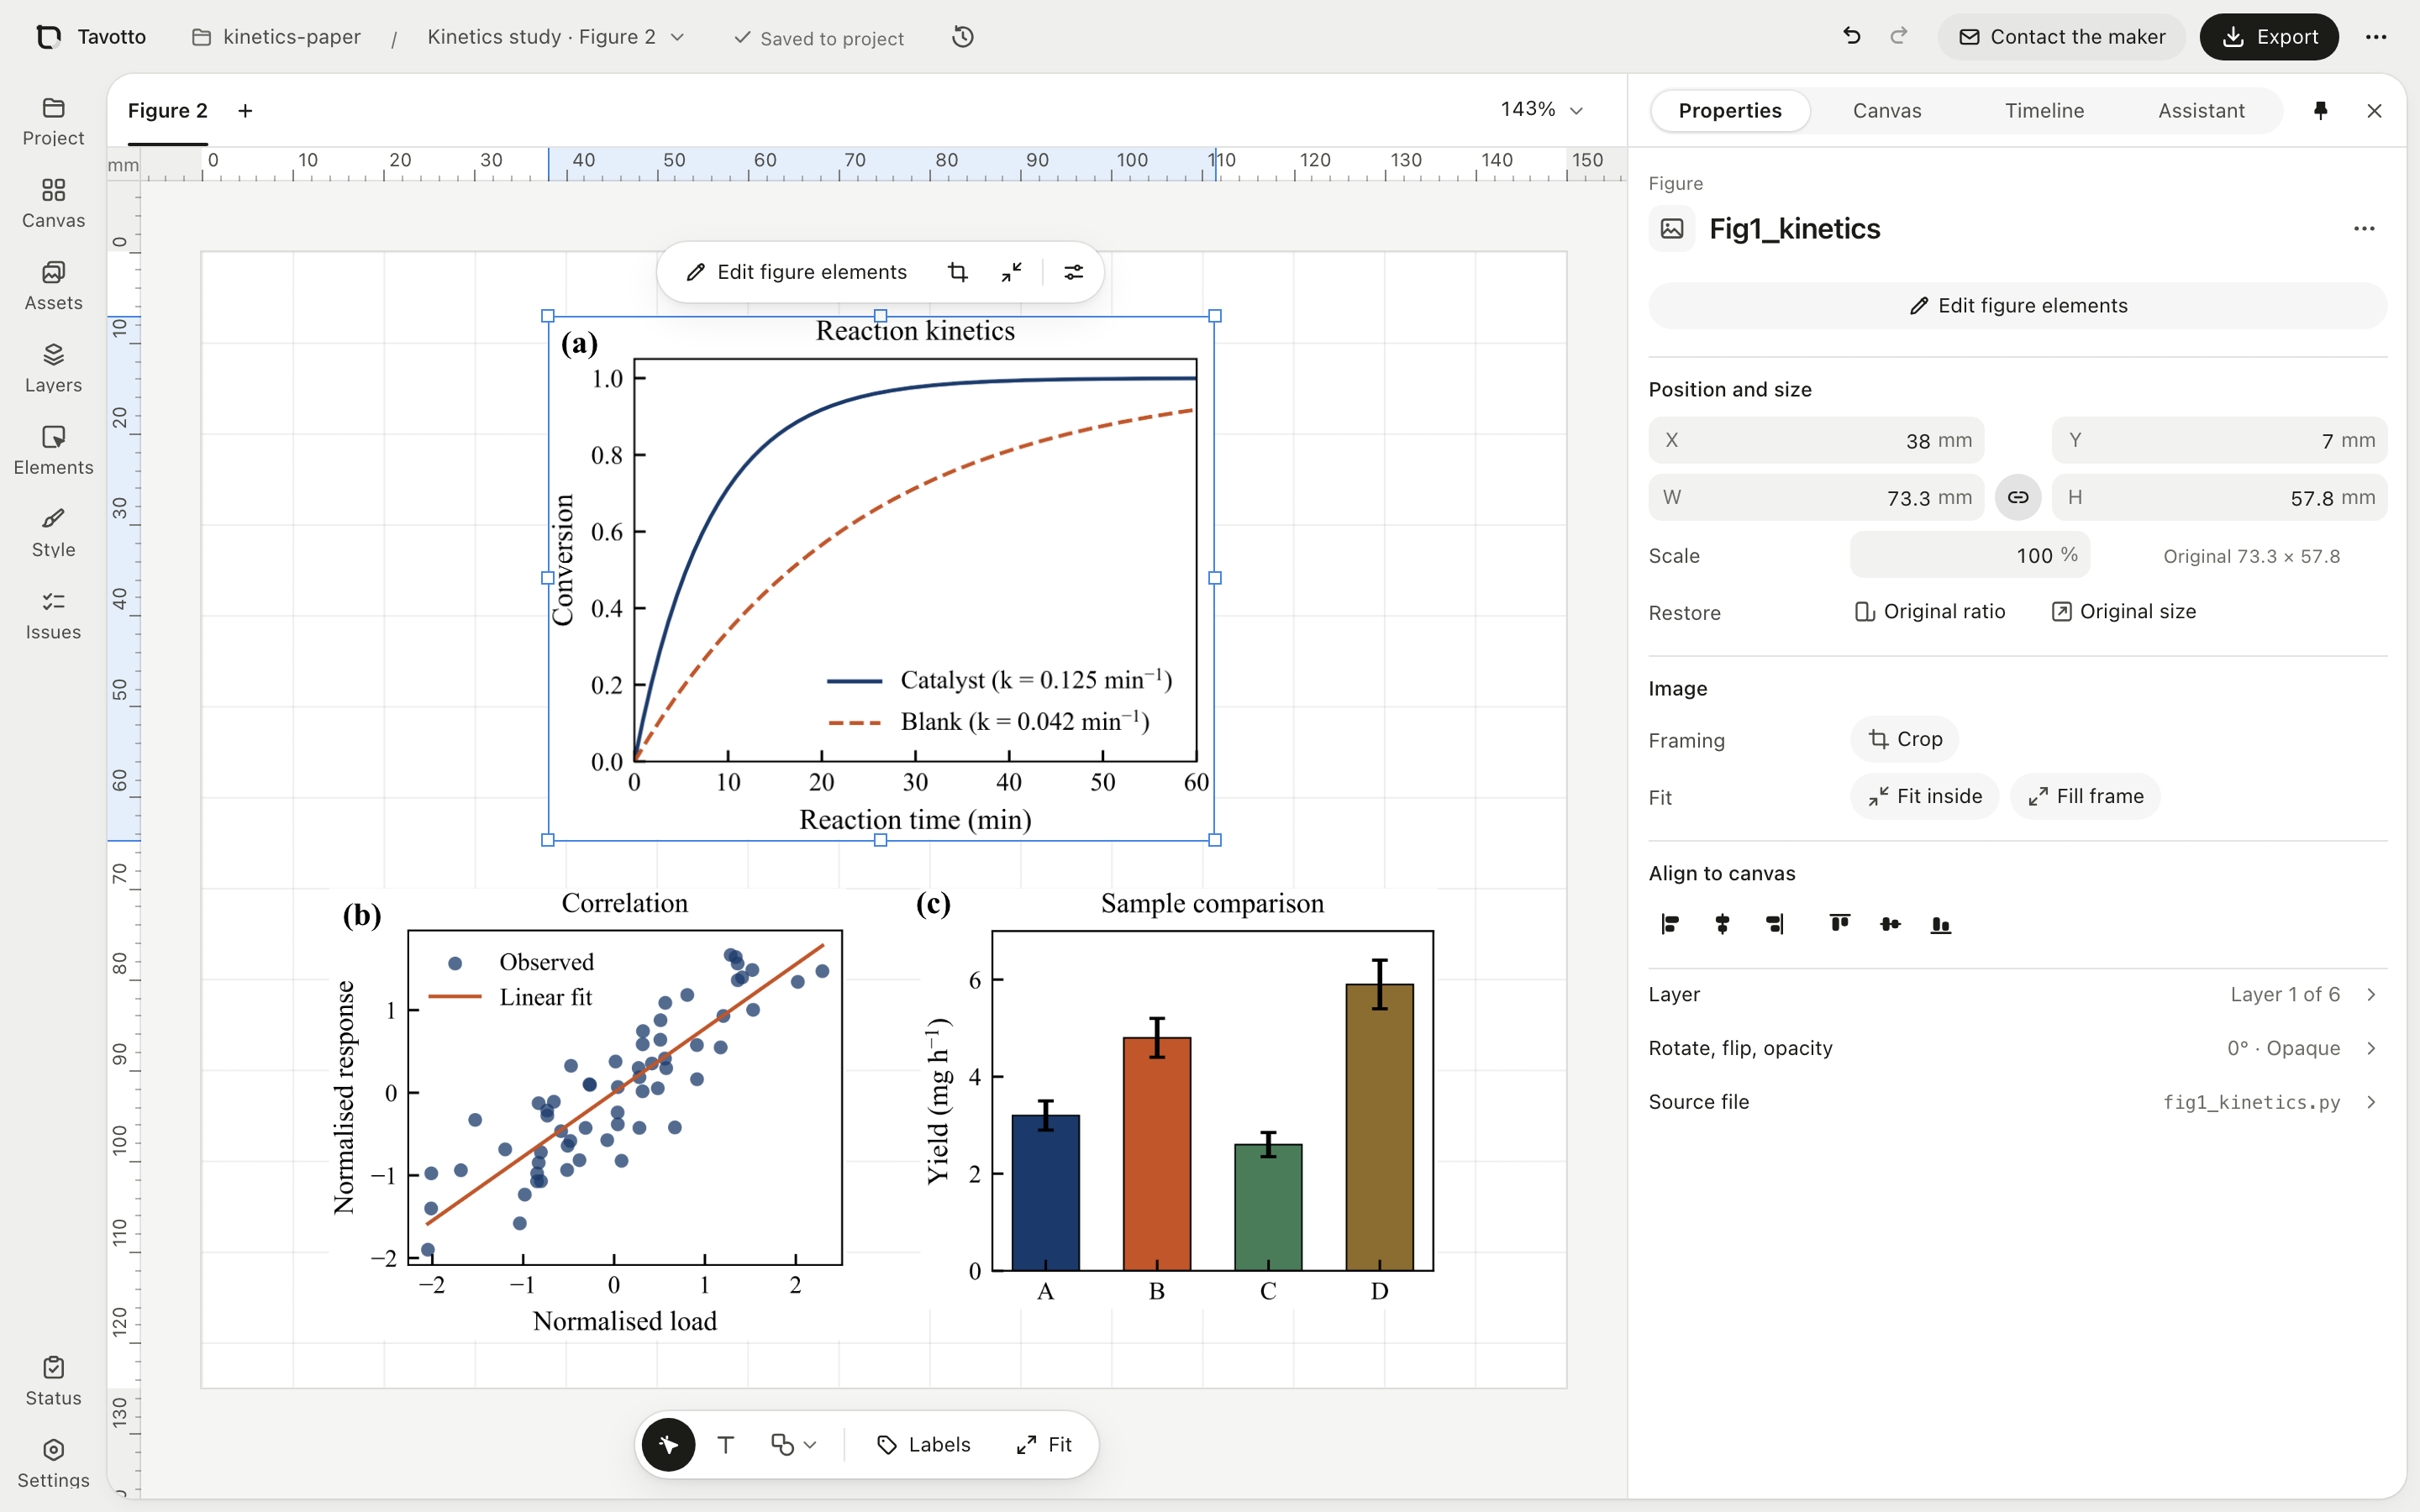The image size is (2420, 1512).
Task: Align figure to horizontal center of canvas
Action: [1722, 924]
